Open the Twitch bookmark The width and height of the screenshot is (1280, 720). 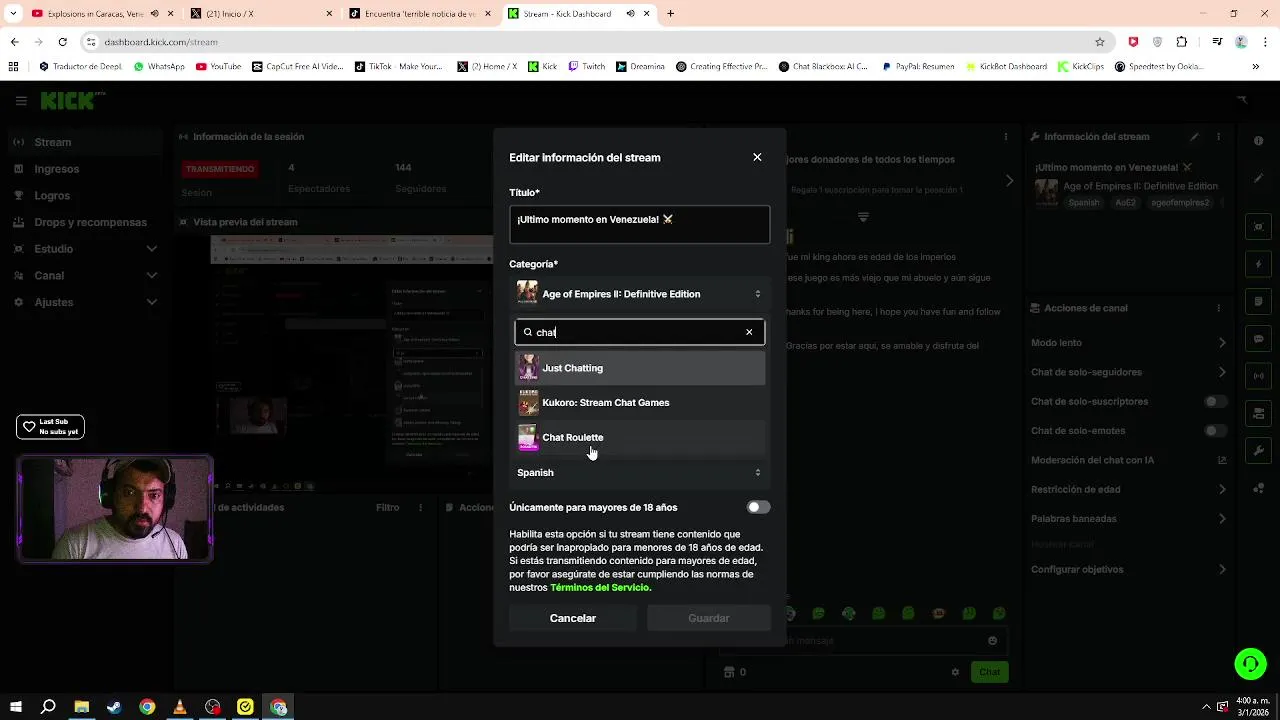coord(587,67)
